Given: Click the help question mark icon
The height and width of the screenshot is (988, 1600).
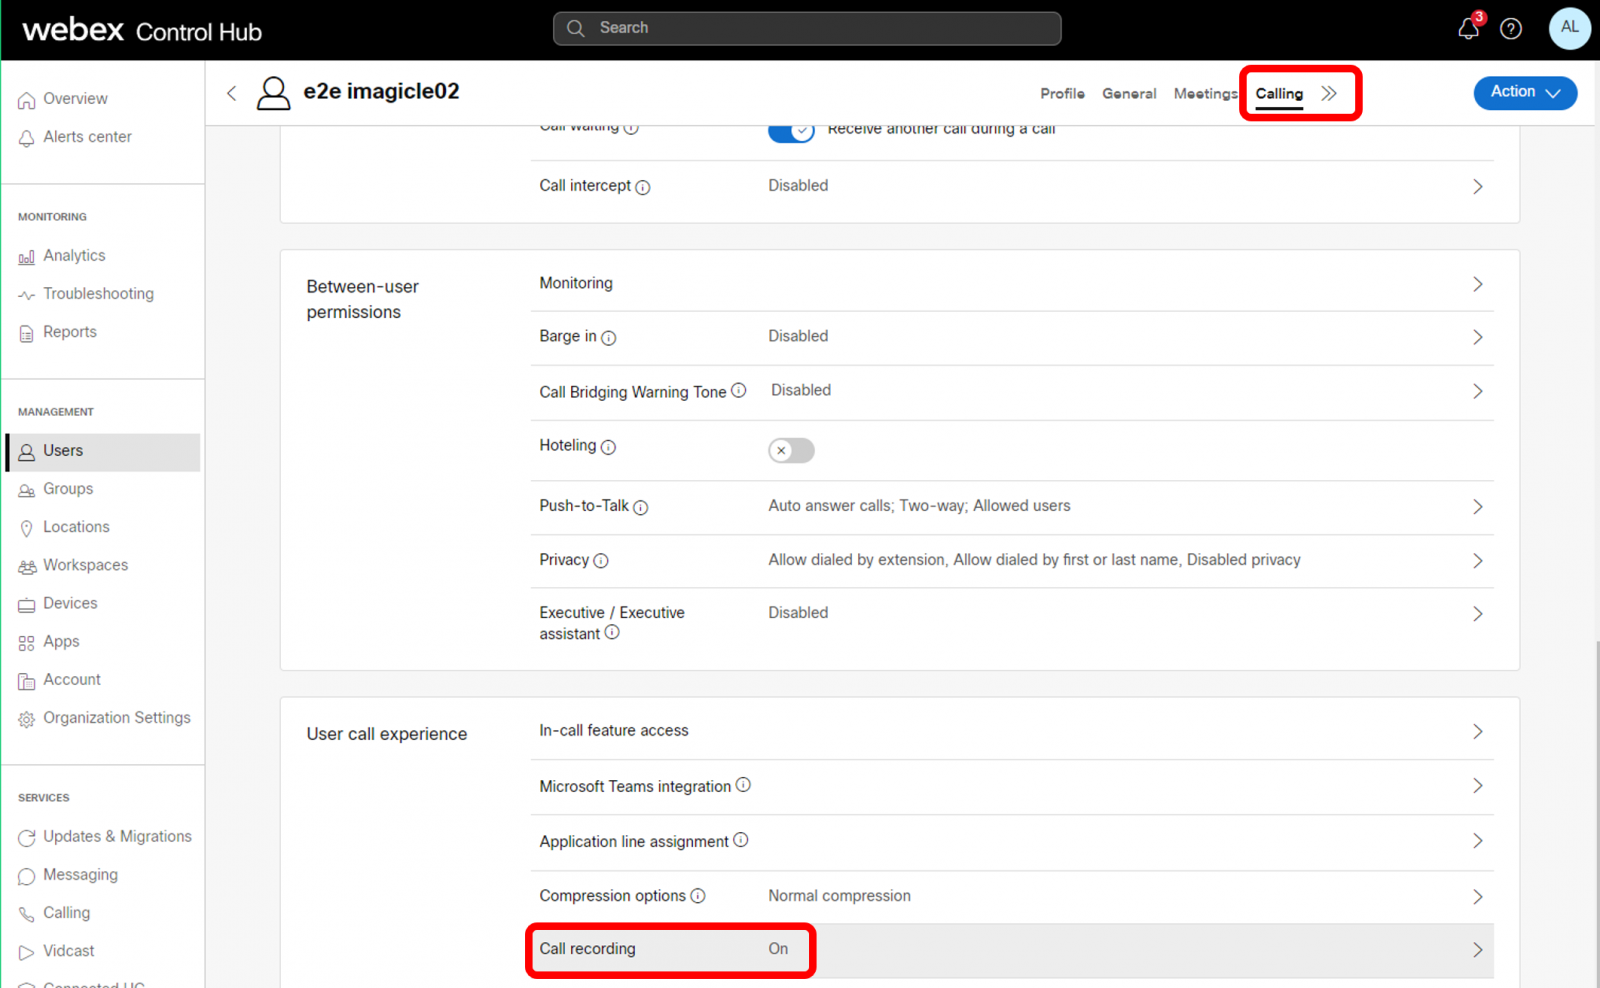Looking at the screenshot, I should 1510,29.
